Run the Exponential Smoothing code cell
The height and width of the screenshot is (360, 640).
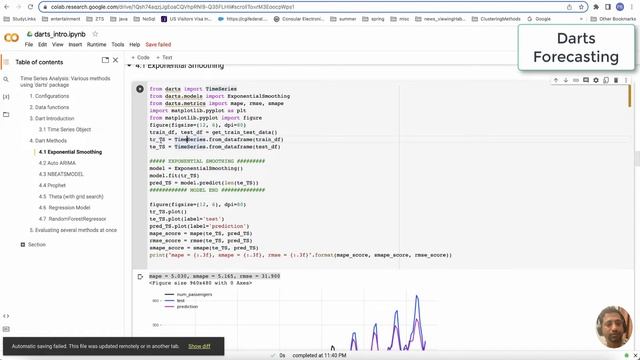140,89
